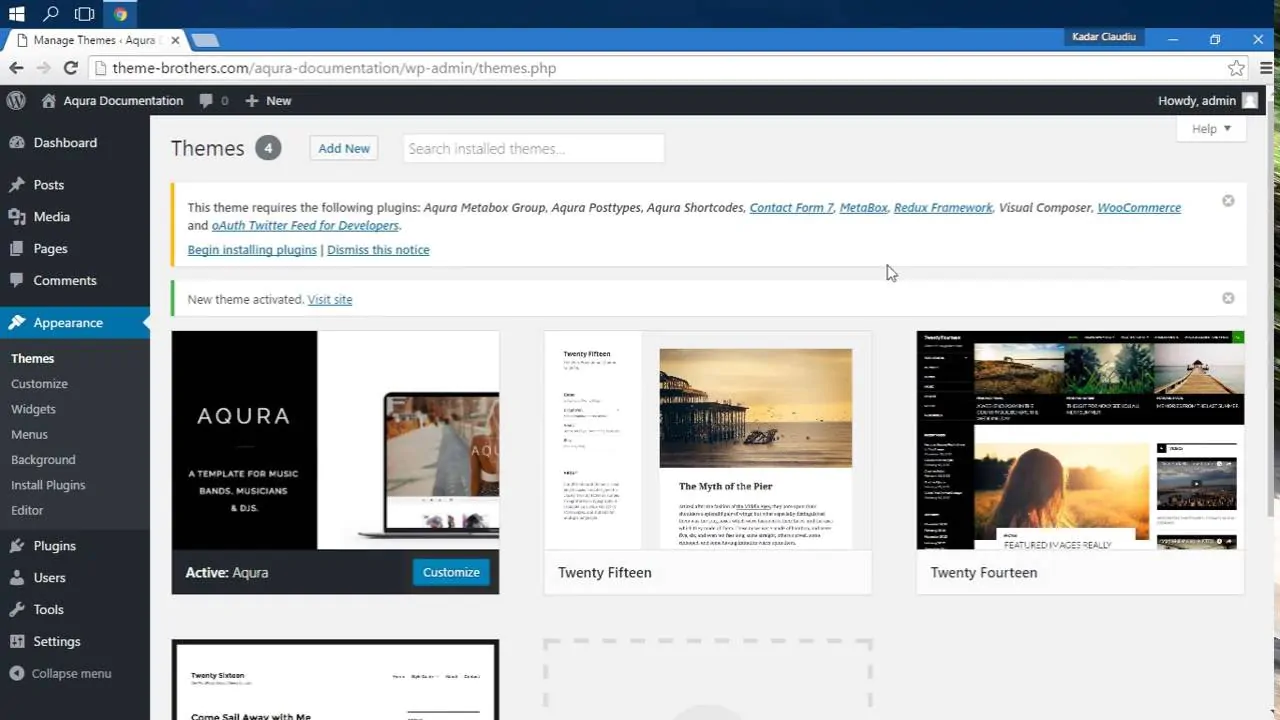The width and height of the screenshot is (1280, 720).
Task: Select the Twenty Fourteen theme thumbnail
Action: [1080, 440]
